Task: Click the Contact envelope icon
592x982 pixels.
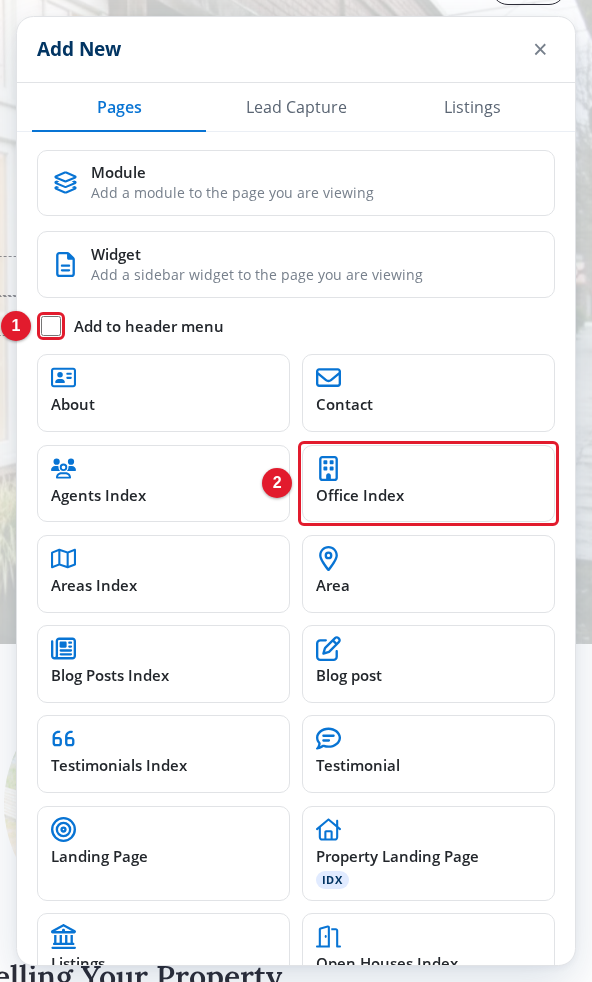Action: click(328, 378)
